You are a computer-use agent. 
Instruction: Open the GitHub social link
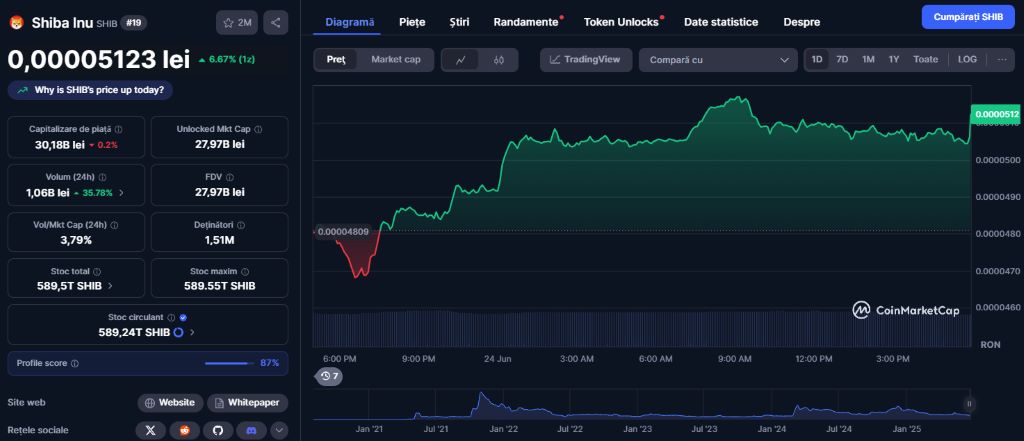click(218, 430)
